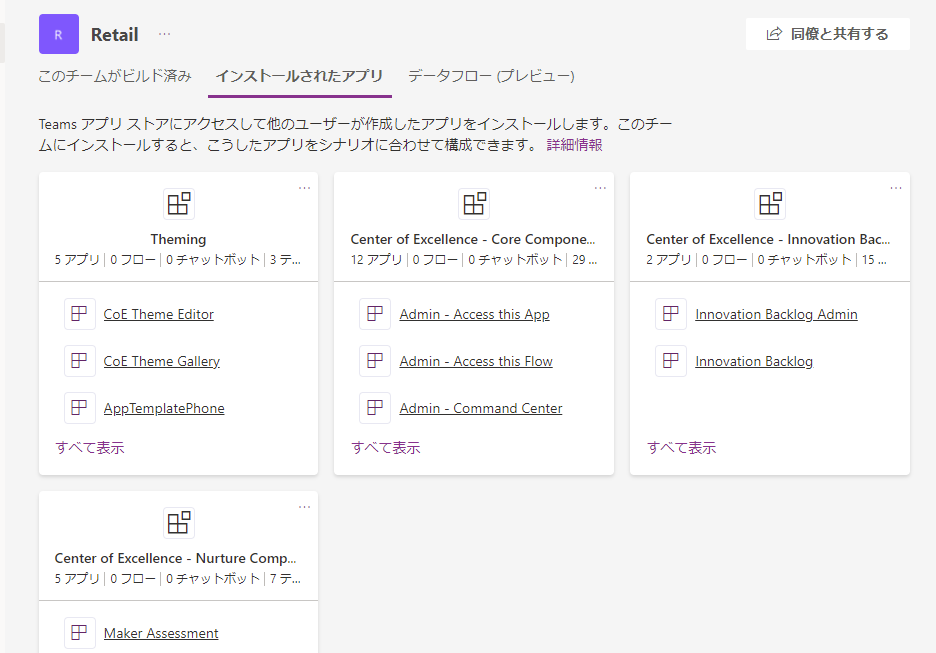Click the icon beside Admin - Command Center
This screenshot has height=653, width=936.
[375, 408]
